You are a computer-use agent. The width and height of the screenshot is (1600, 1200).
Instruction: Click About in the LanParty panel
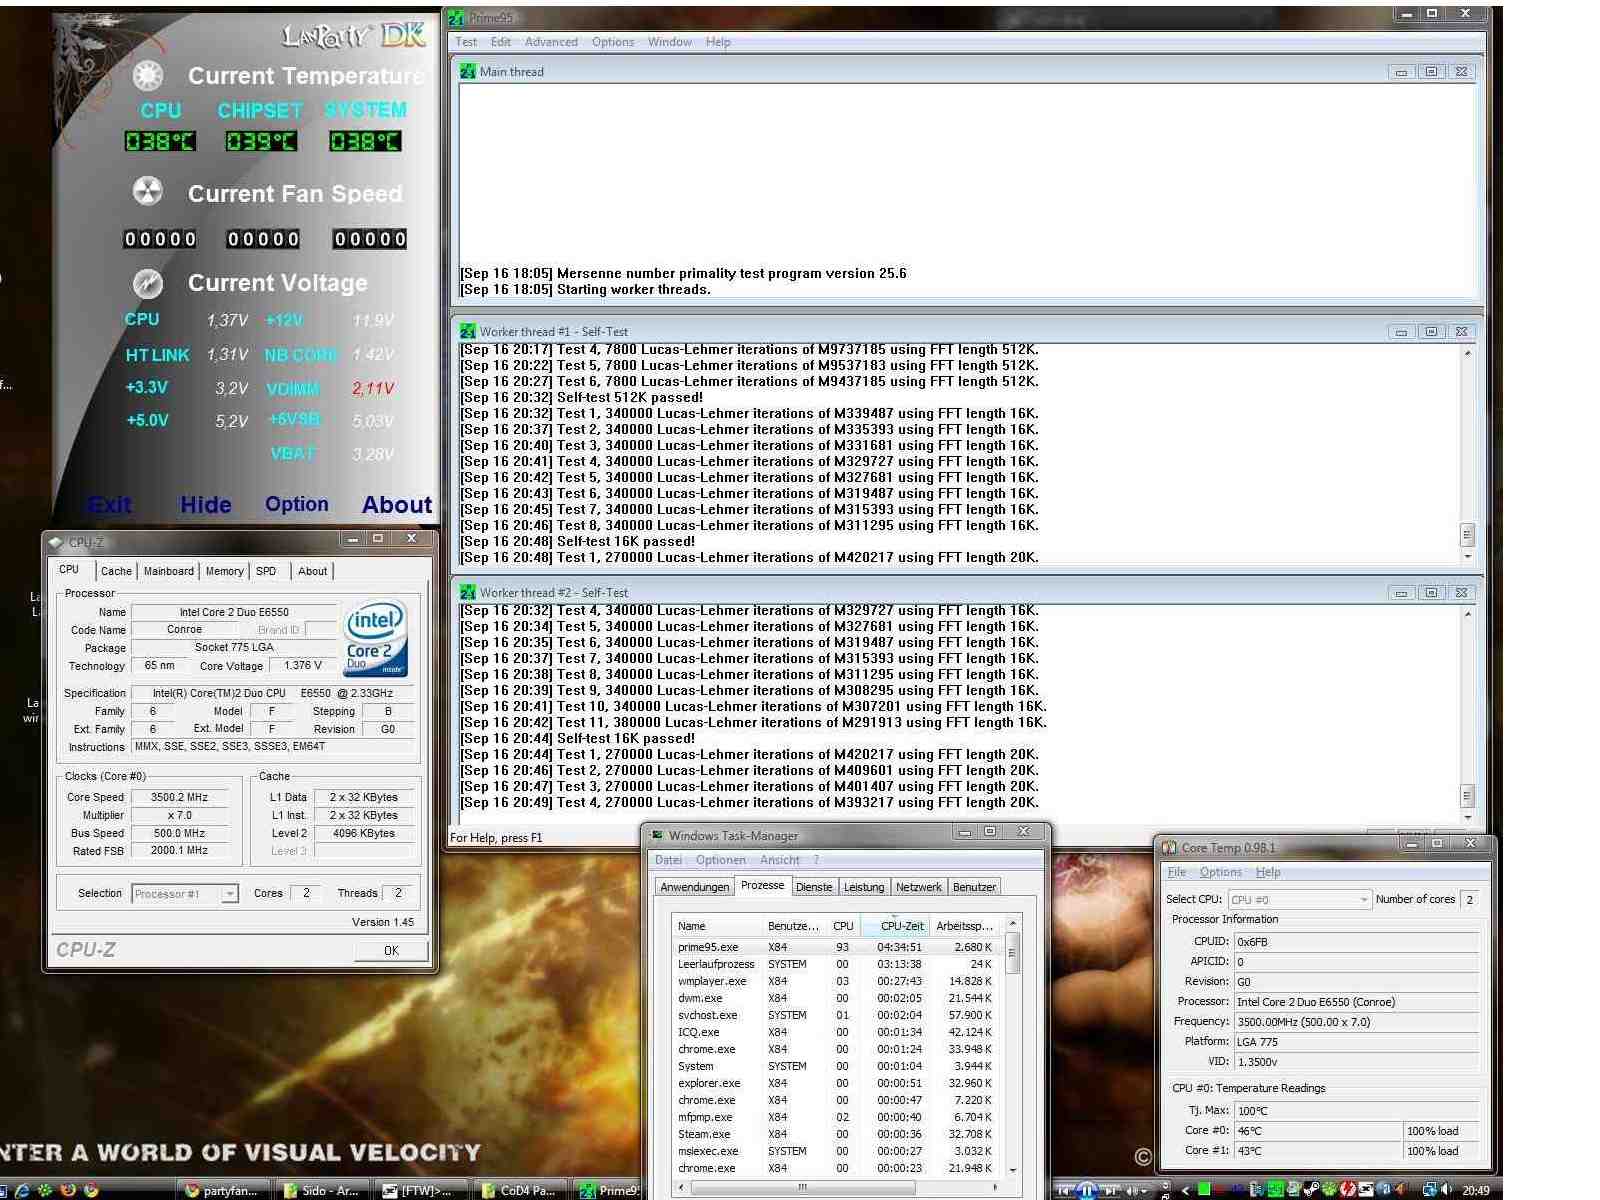(397, 505)
